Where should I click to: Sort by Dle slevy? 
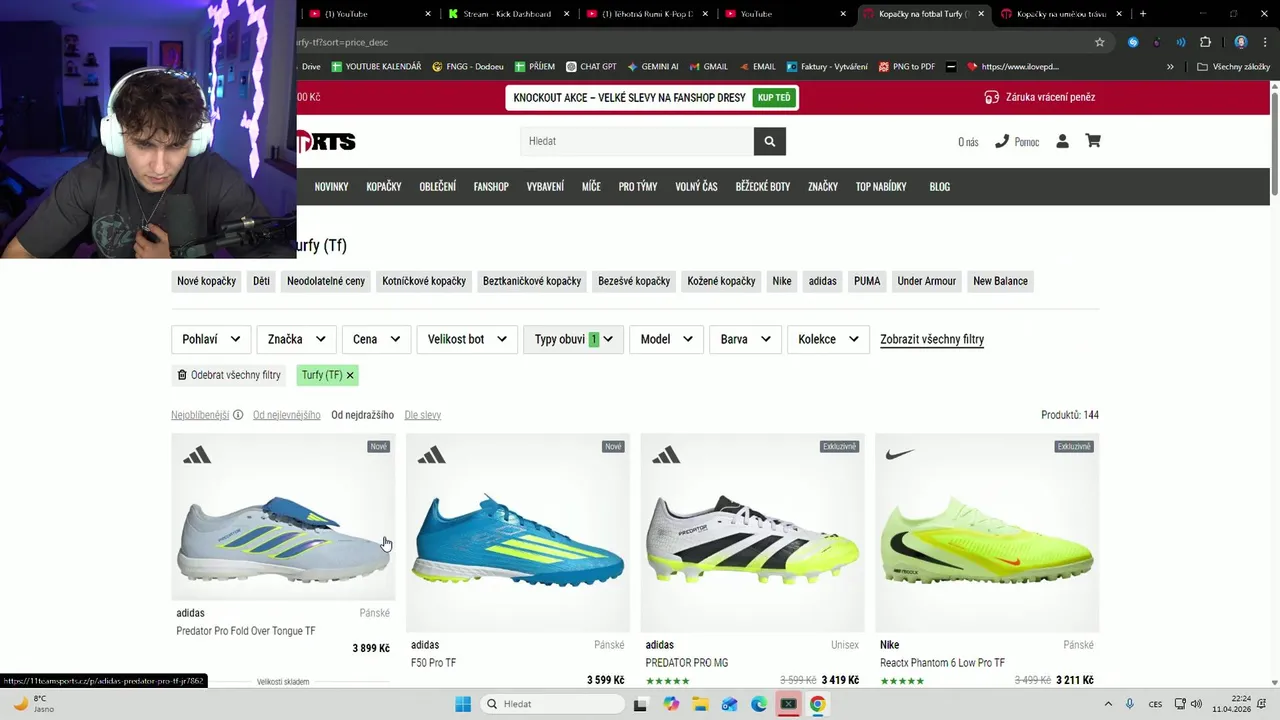(423, 415)
